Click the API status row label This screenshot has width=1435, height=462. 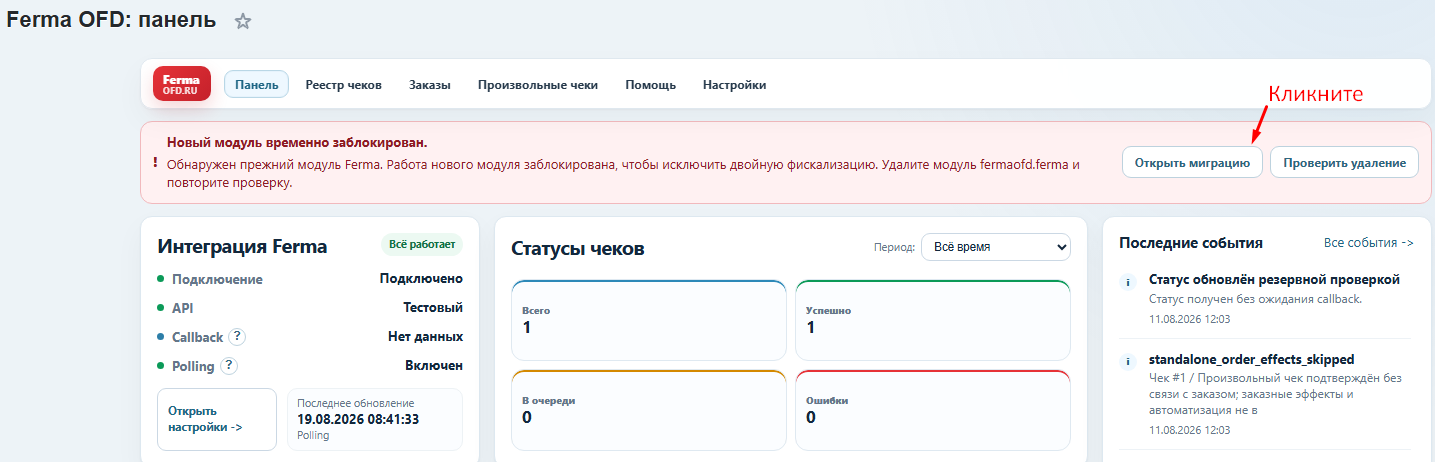pyautogui.click(x=182, y=308)
